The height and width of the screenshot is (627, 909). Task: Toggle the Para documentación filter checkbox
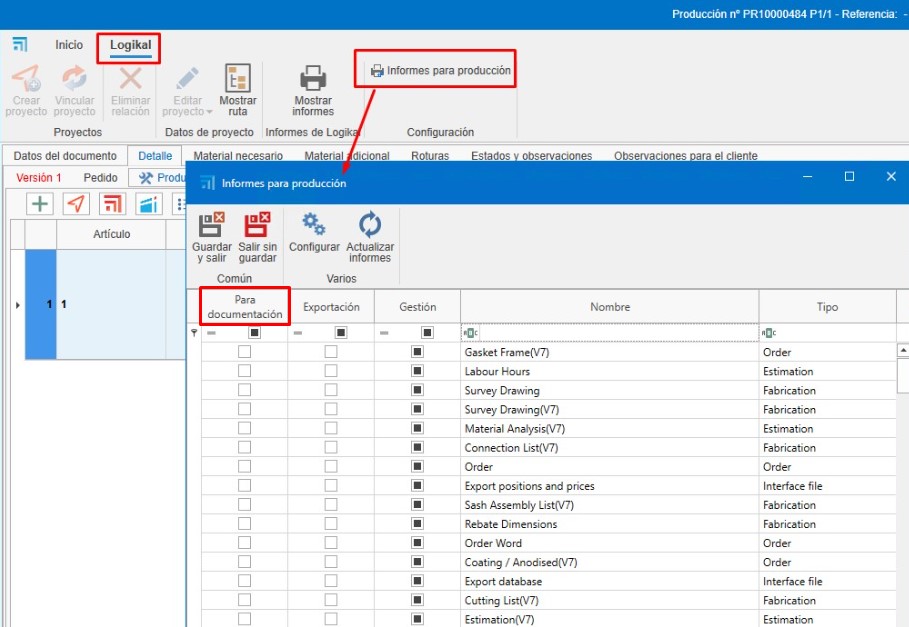point(254,333)
